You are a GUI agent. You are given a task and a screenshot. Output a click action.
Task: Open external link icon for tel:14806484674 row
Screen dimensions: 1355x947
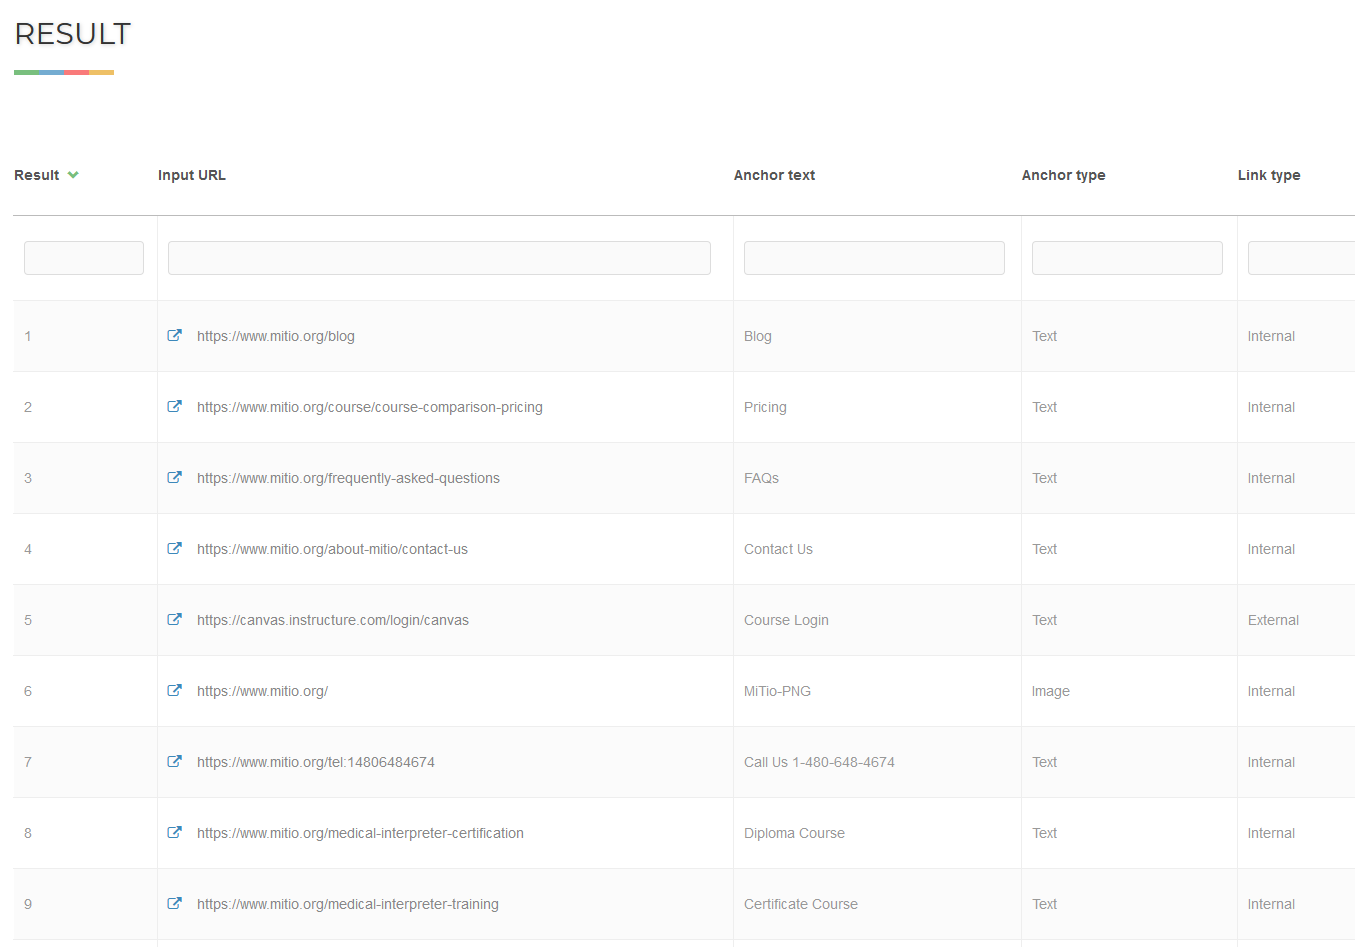coord(175,761)
